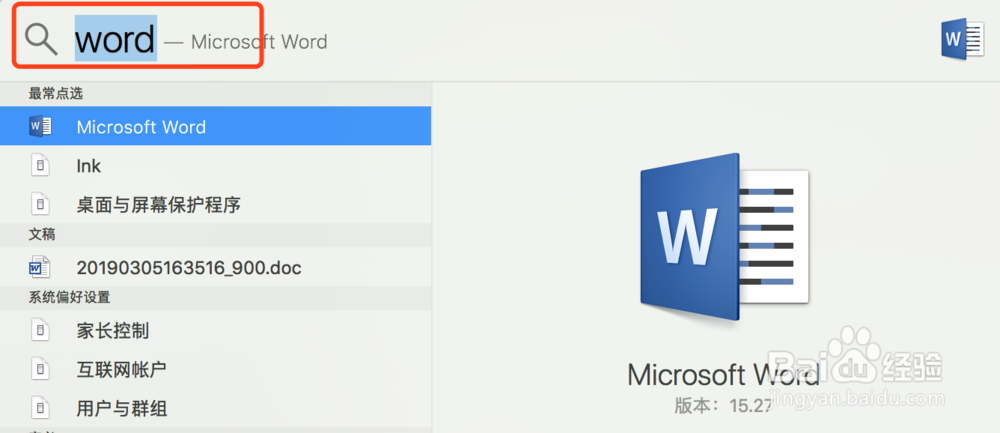Click the preference icon next to Ink
Viewport: 1000px width, 433px height.
click(40, 166)
